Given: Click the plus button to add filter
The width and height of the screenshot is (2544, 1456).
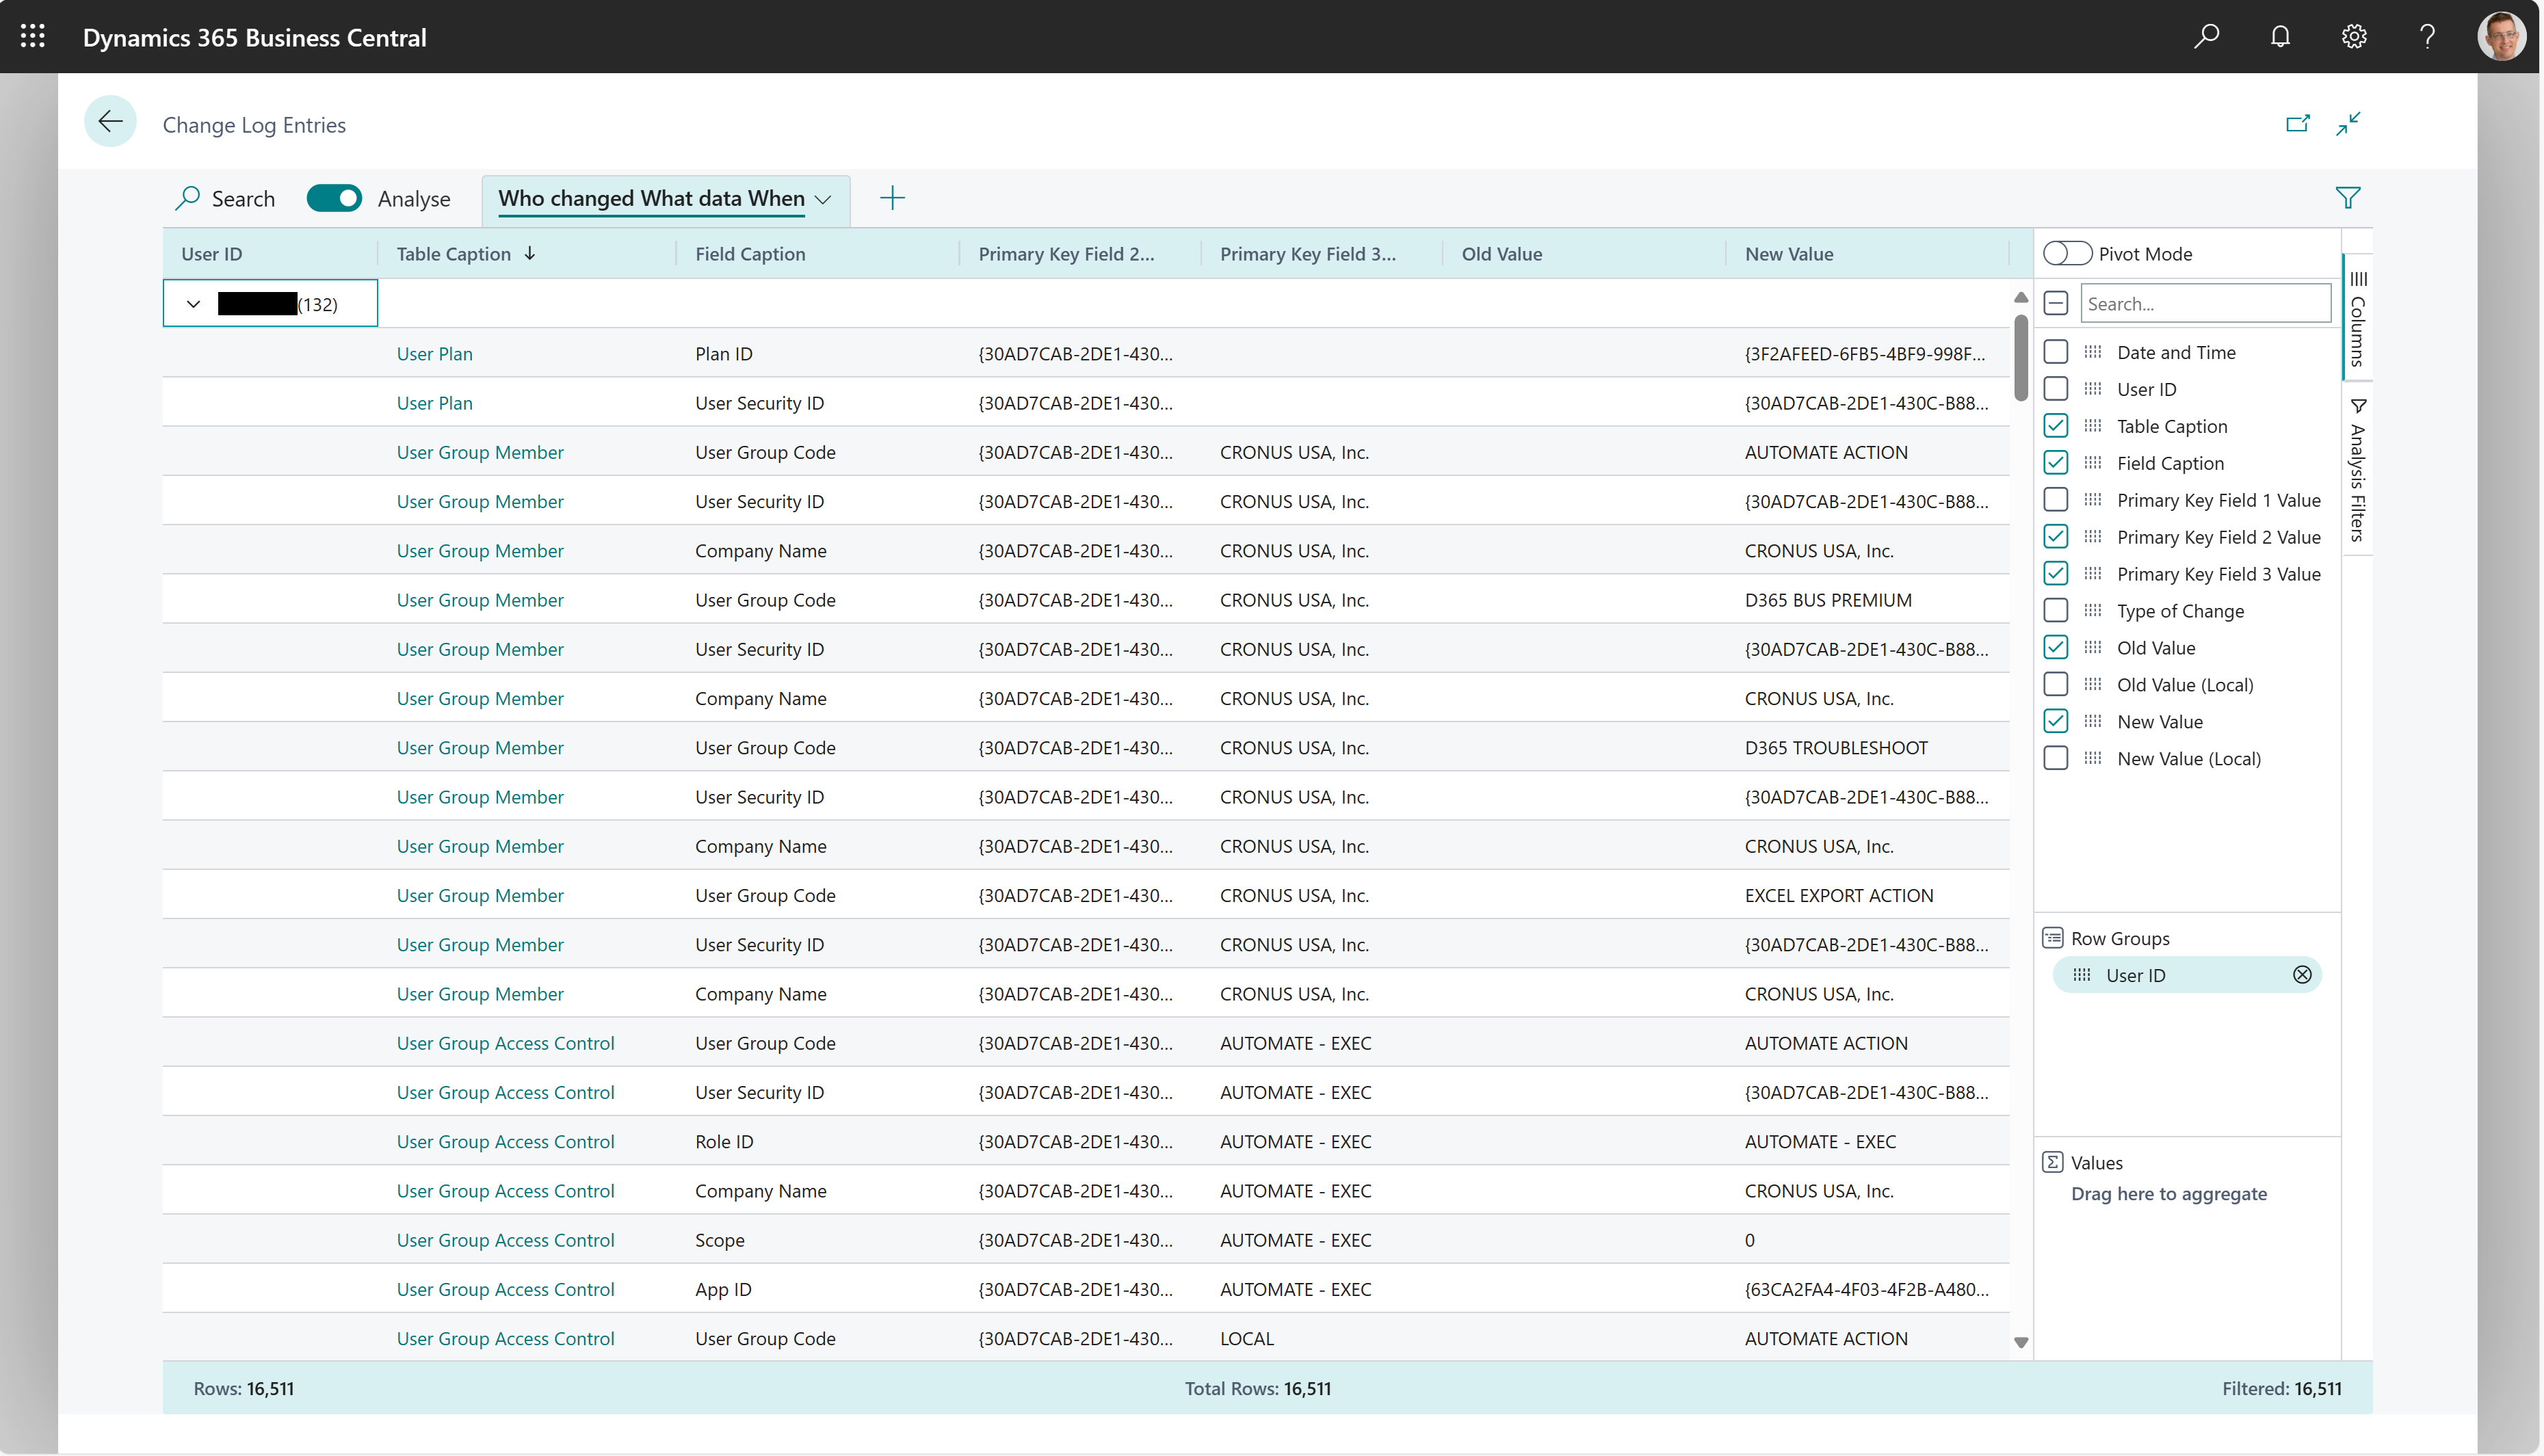Looking at the screenshot, I should [893, 197].
